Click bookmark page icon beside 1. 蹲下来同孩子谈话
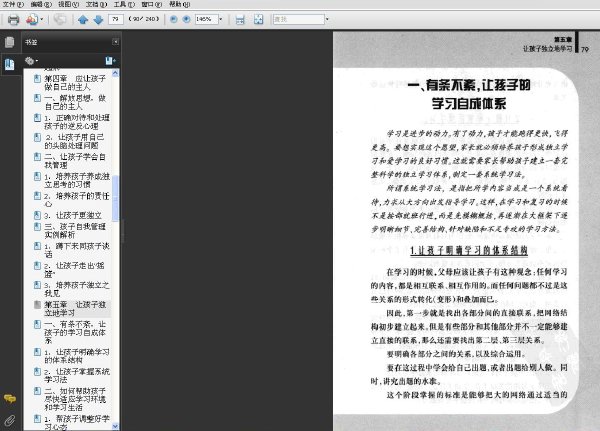This screenshot has width=600, height=431. [x=38, y=246]
